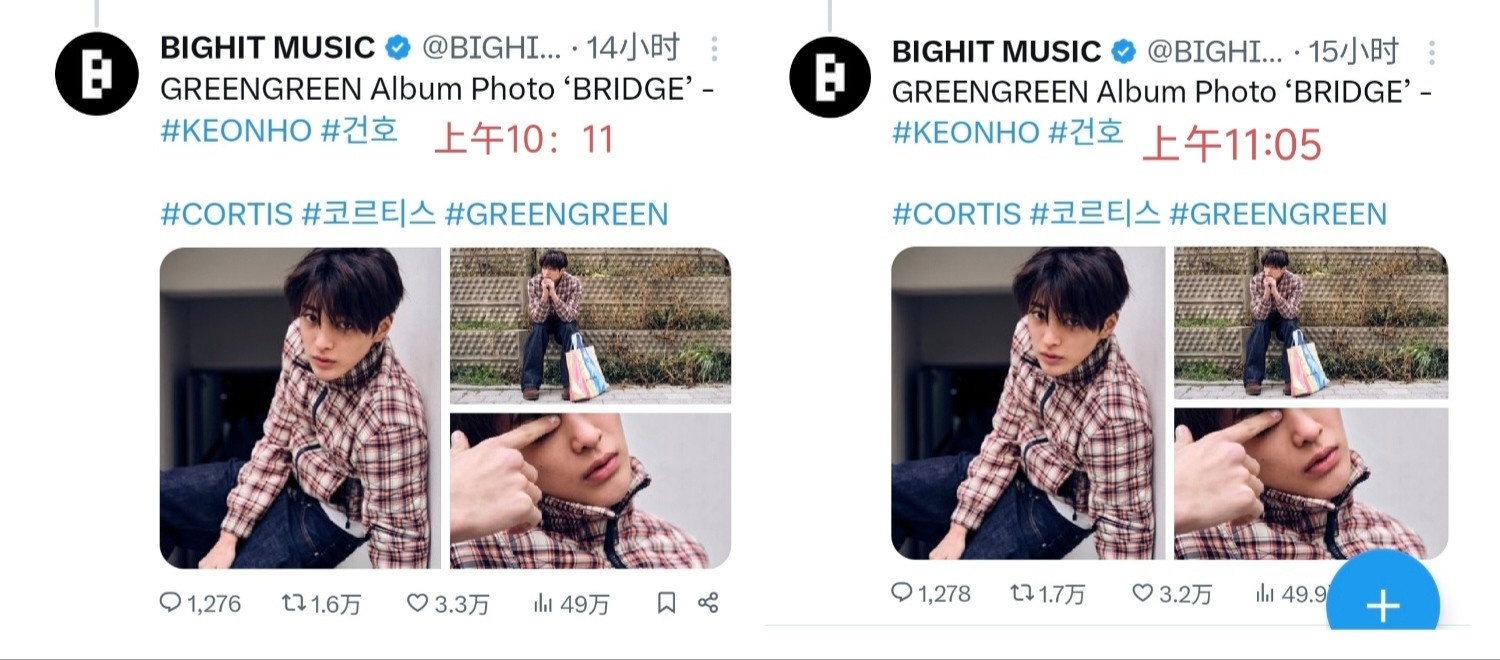This screenshot has width=1500, height=660.
Task: Retweet the right tweet showing 1.7万
Action: pos(1047,593)
